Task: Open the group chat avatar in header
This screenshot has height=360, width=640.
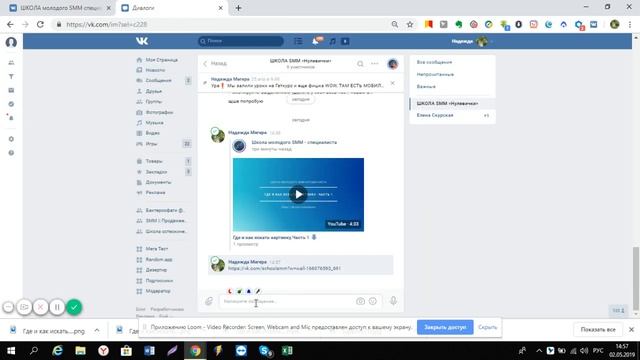Action: (393, 64)
